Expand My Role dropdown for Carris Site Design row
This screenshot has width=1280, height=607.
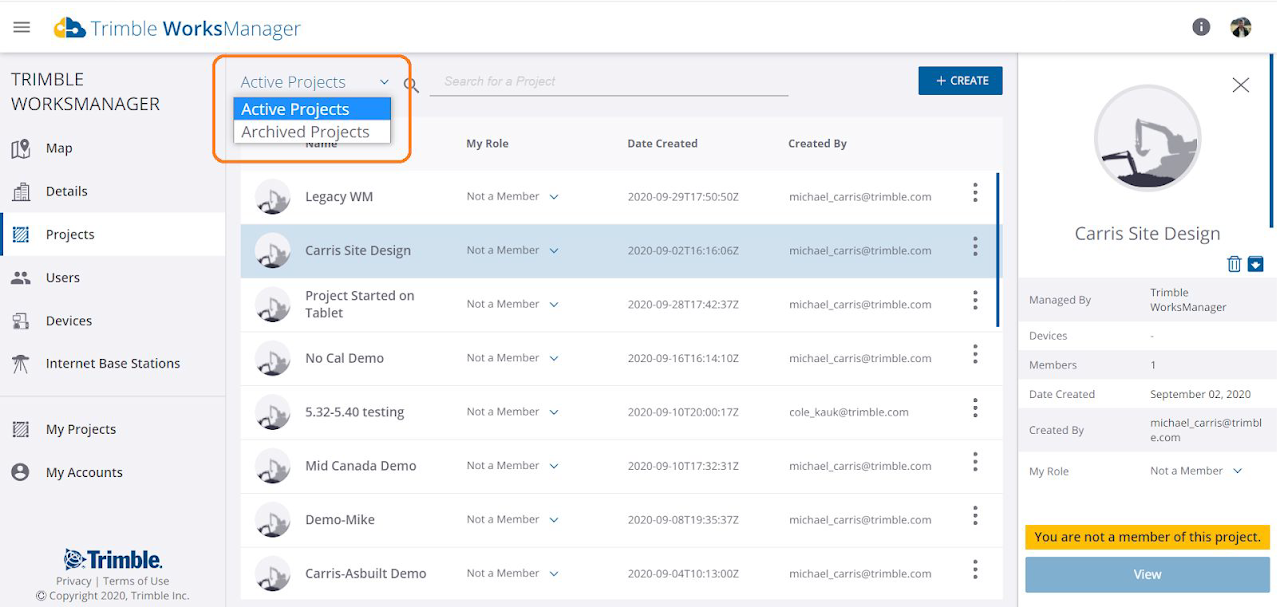point(554,251)
